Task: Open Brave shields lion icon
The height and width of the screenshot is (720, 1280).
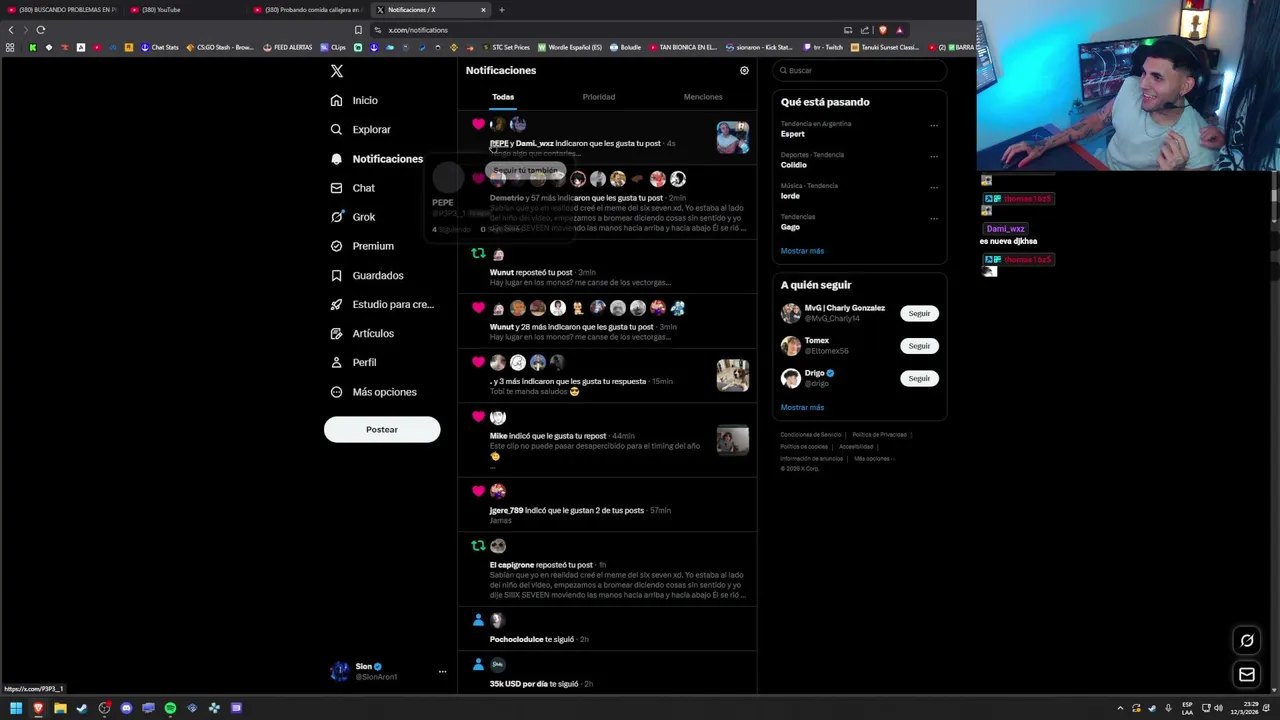Action: coord(883,30)
